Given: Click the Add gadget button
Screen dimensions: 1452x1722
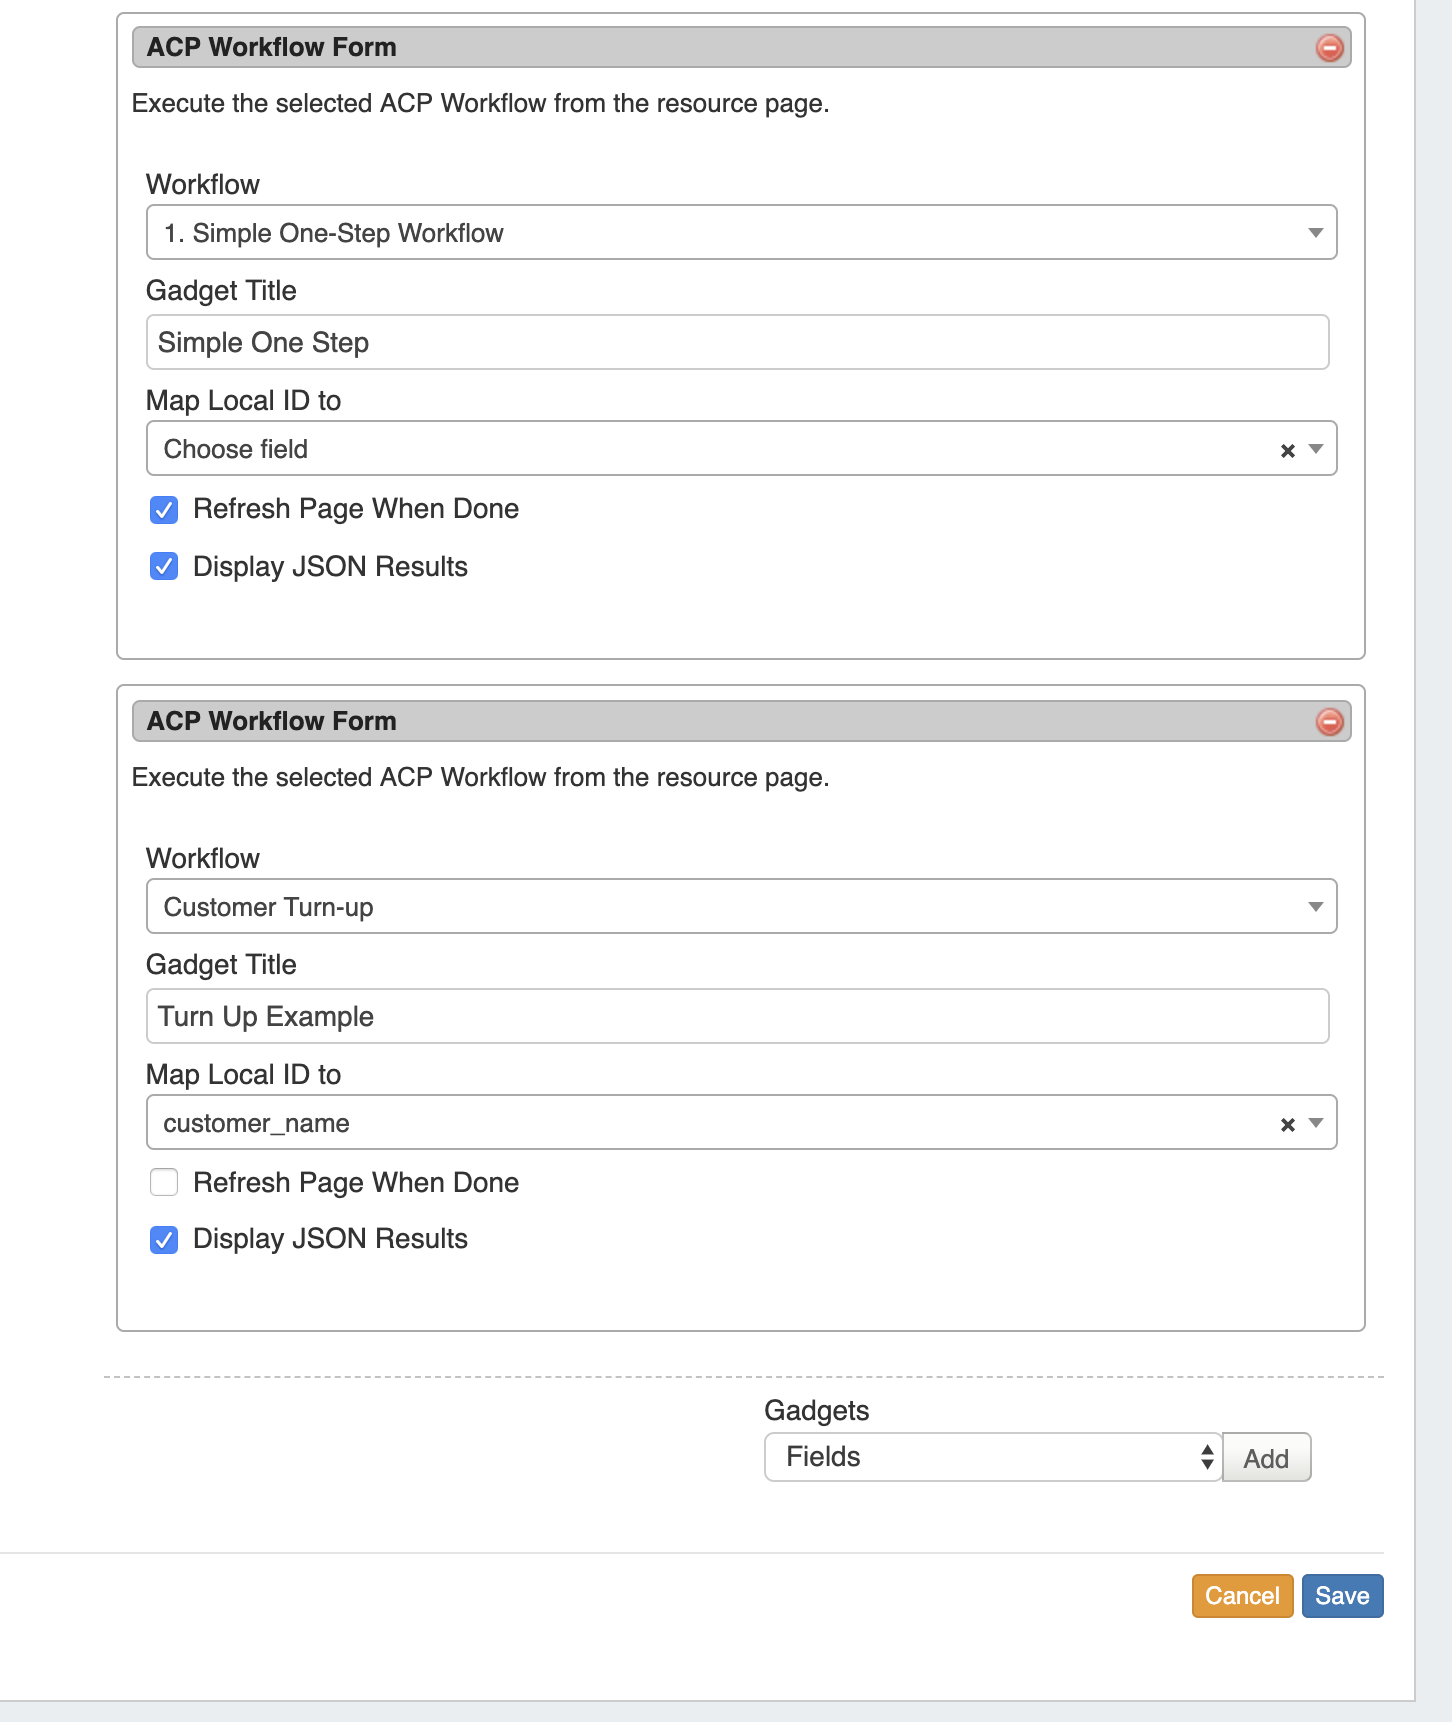Looking at the screenshot, I should tap(1265, 1458).
